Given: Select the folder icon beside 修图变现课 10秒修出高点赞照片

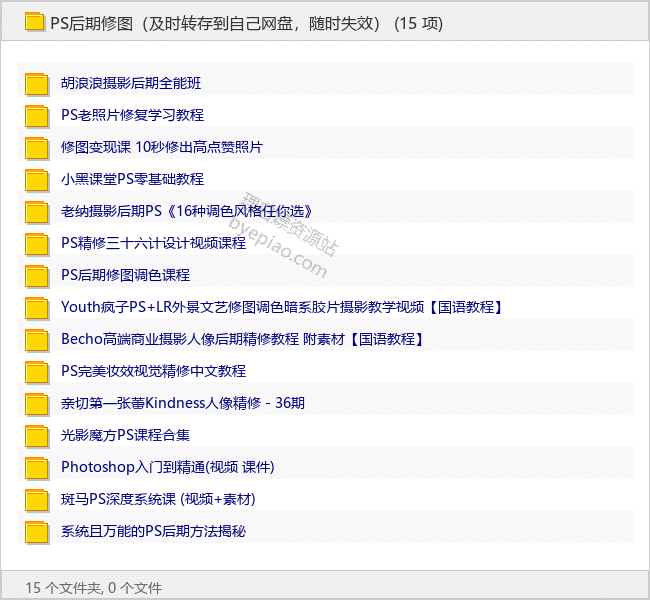Looking at the screenshot, I should tap(36, 148).
